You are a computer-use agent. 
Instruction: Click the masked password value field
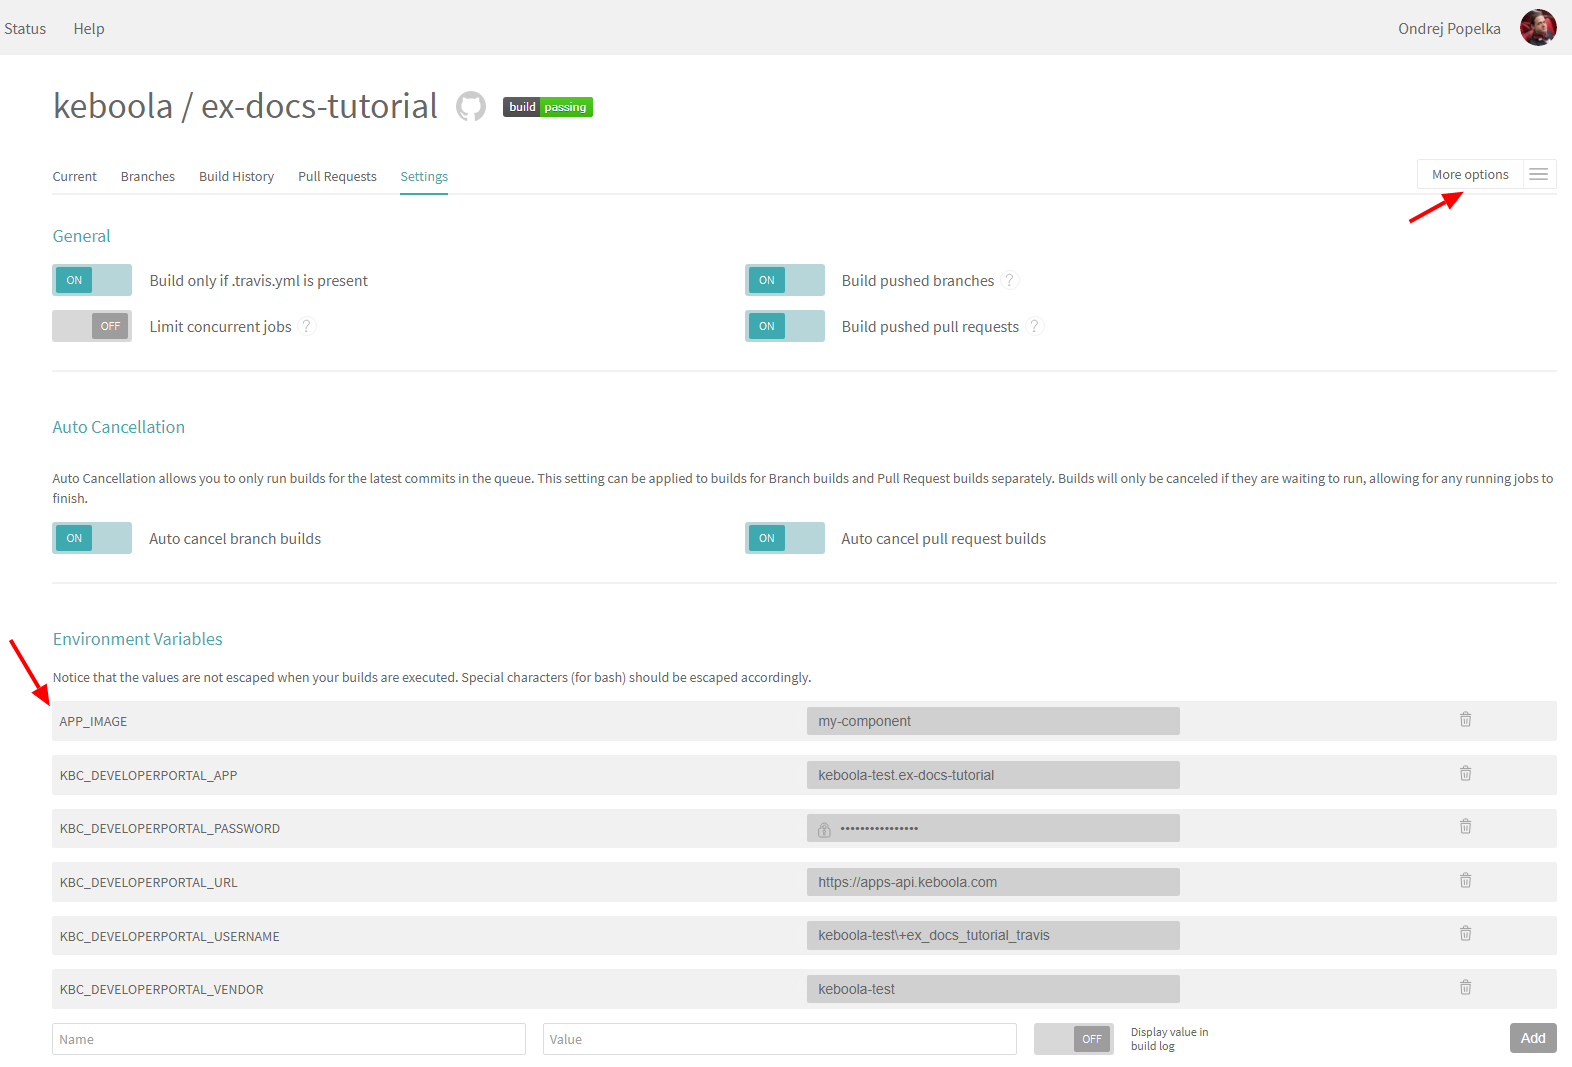pyautogui.click(x=993, y=828)
